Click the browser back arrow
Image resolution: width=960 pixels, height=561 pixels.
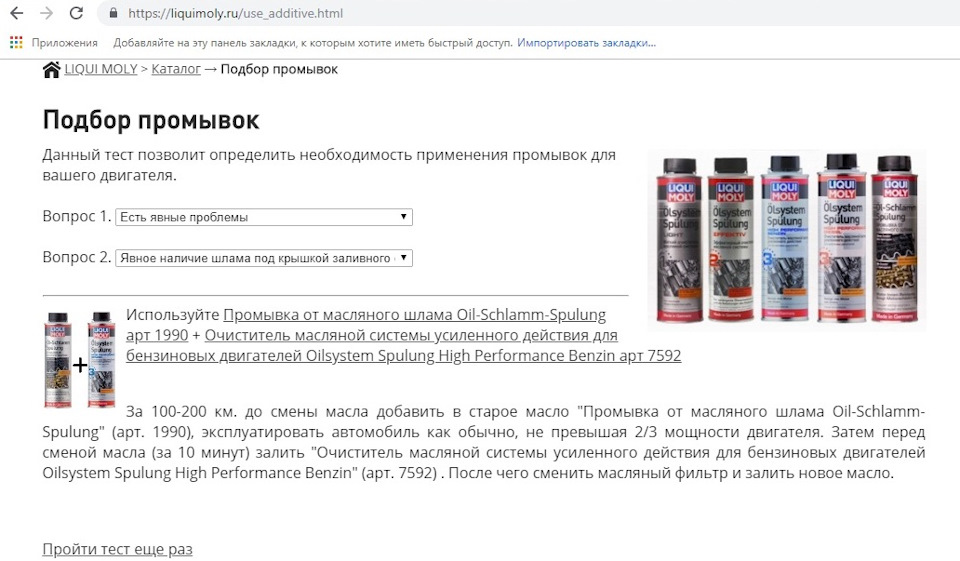point(17,13)
